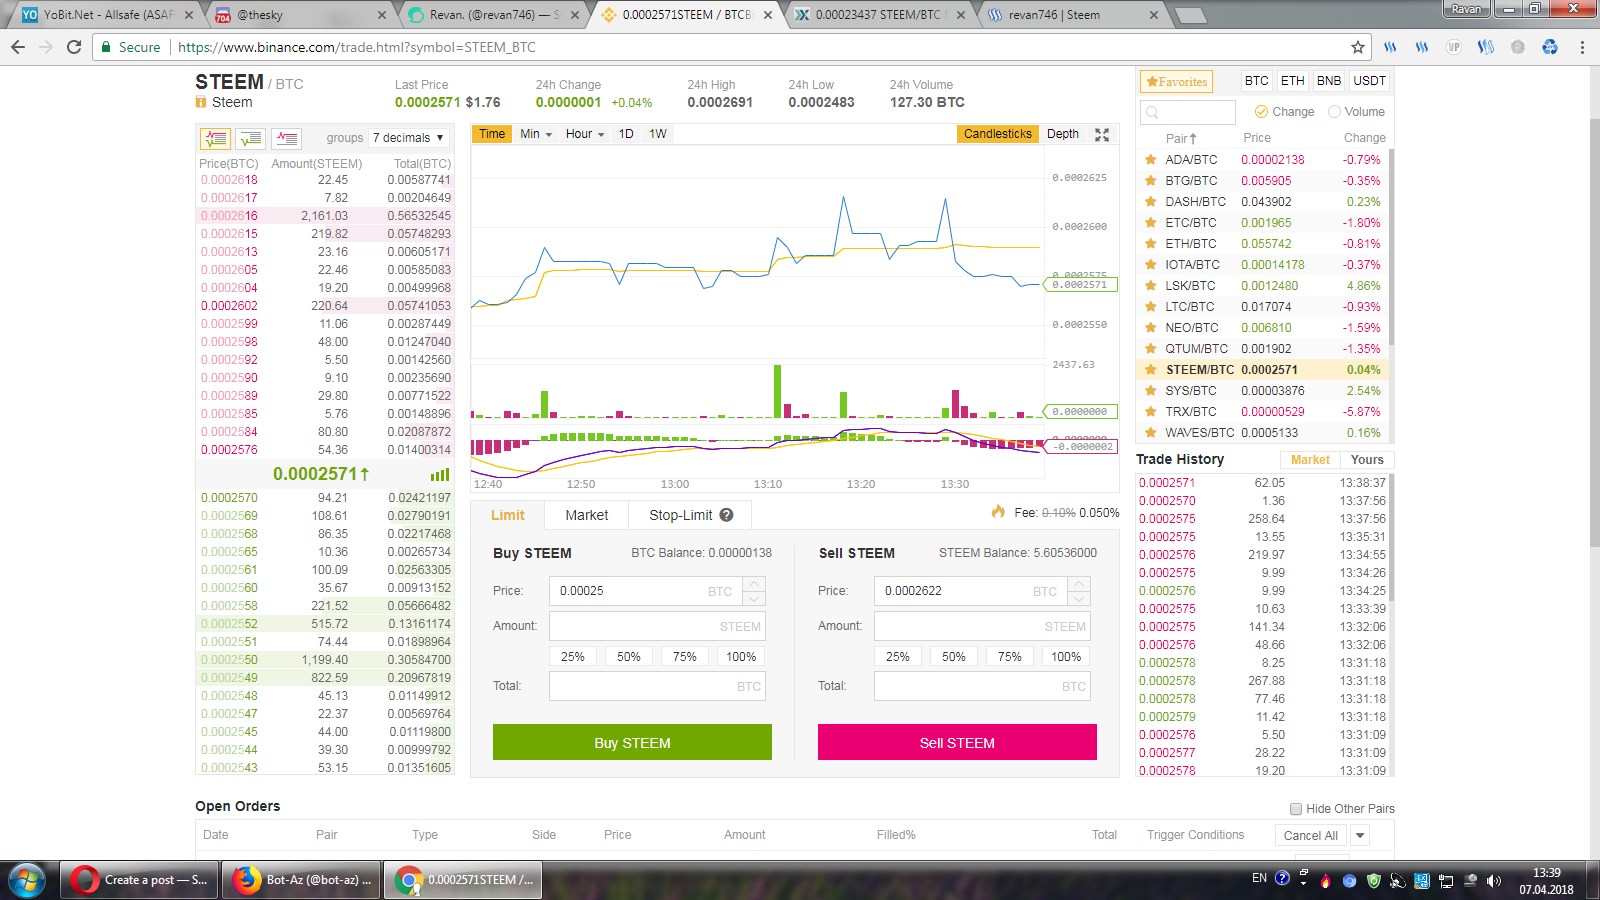Click the Stop-Limit help question icon
1600x900 pixels.
tap(727, 515)
